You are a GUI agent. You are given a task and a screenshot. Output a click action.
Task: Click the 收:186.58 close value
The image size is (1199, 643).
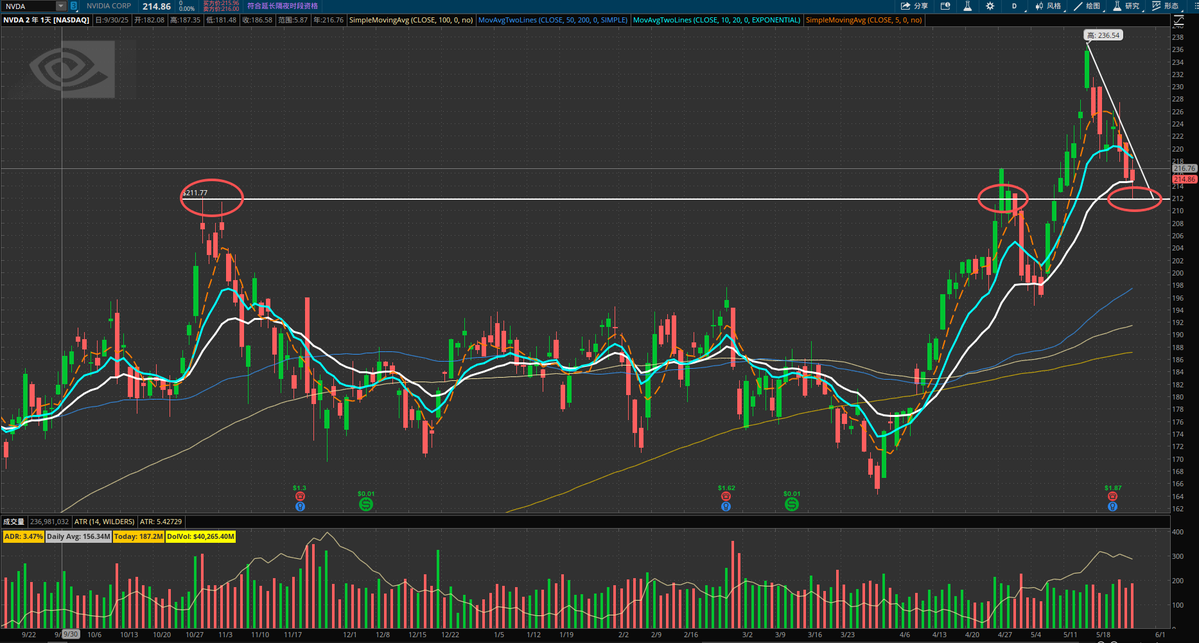[x=257, y=20]
